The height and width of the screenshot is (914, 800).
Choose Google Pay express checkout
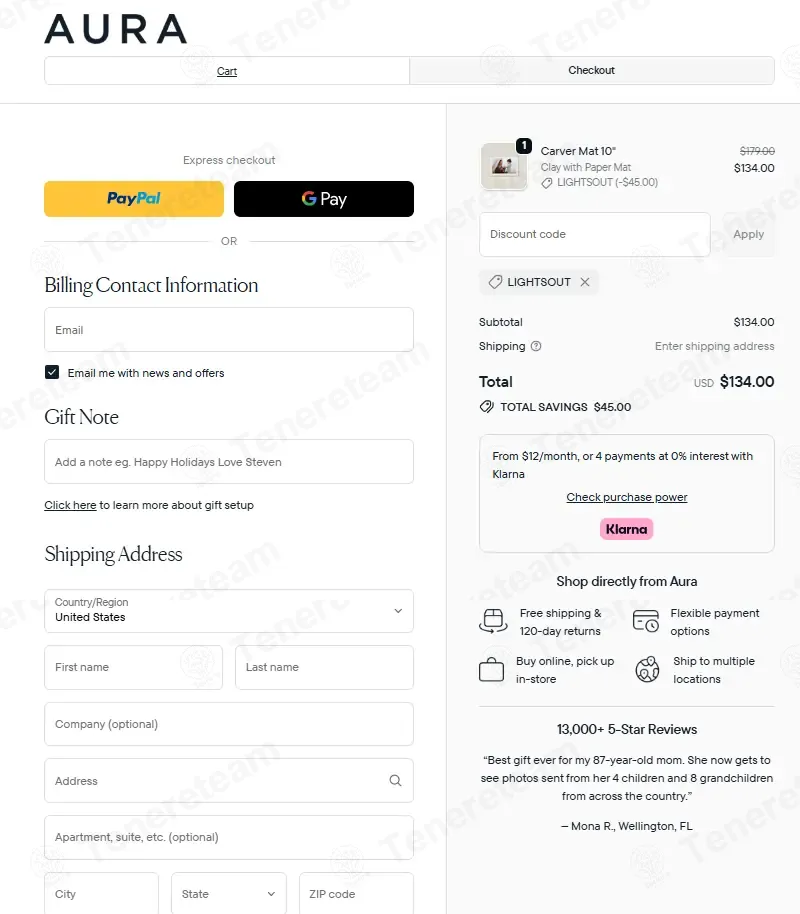[x=324, y=199]
